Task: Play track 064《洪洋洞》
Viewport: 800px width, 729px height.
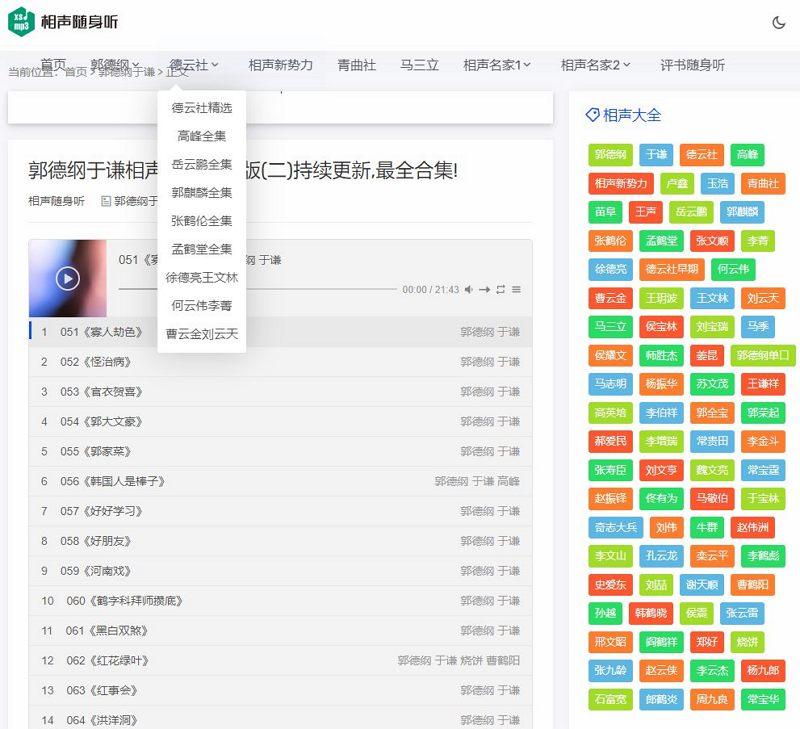Action: point(281,718)
